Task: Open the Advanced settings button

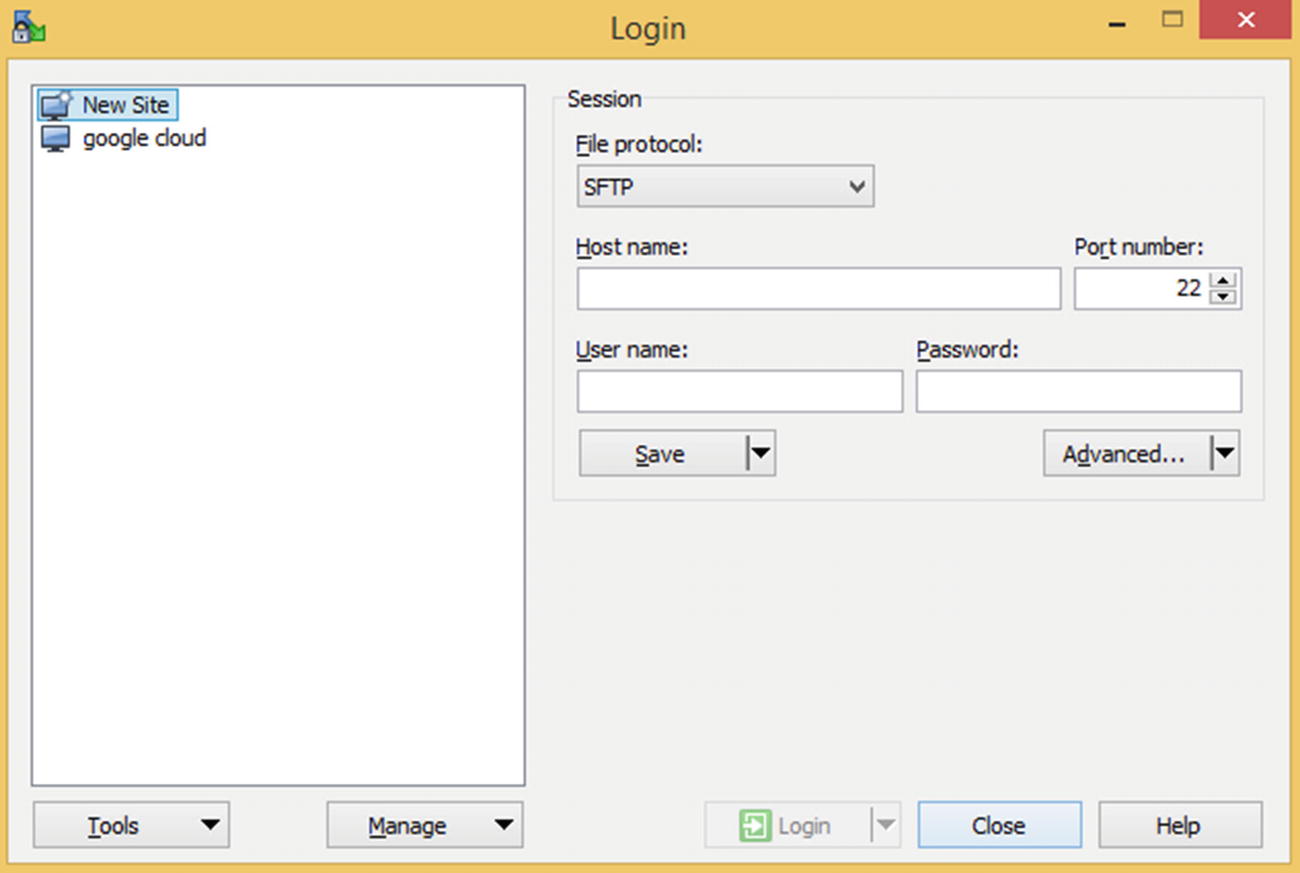Action: coord(1127,453)
